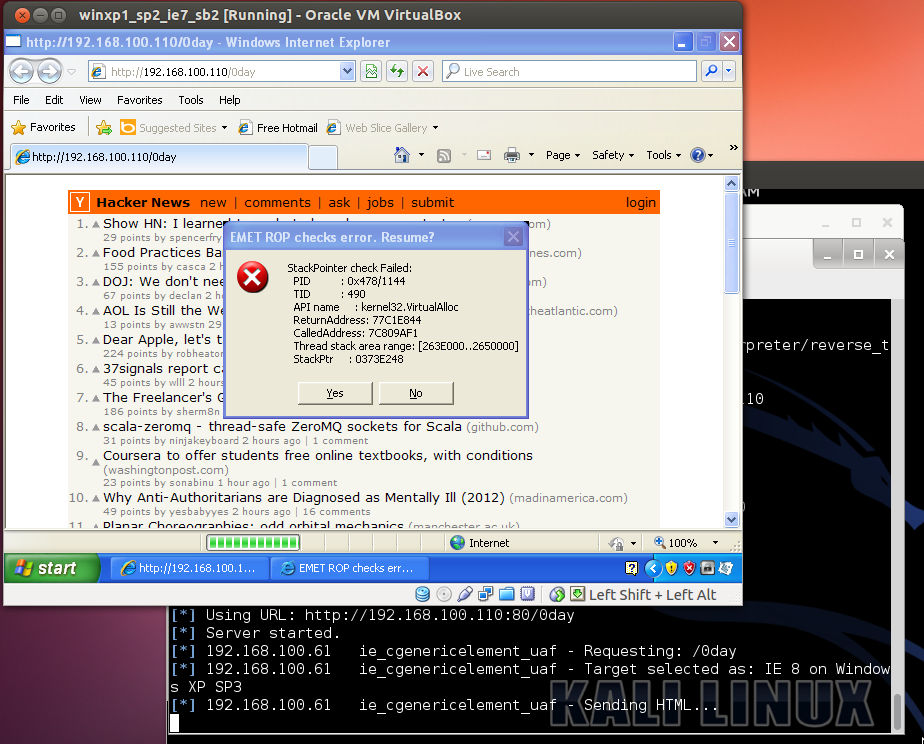The width and height of the screenshot is (924, 744).
Task: Open the Safety dropdown in the command bar
Action: click(x=613, y=155)
